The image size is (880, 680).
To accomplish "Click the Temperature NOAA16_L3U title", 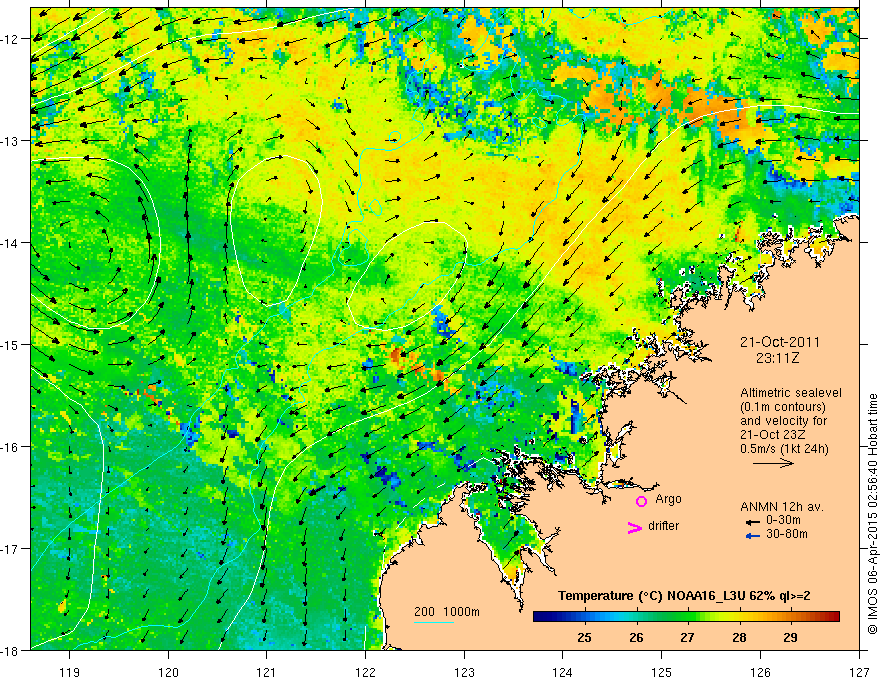I will coord(684,596).
